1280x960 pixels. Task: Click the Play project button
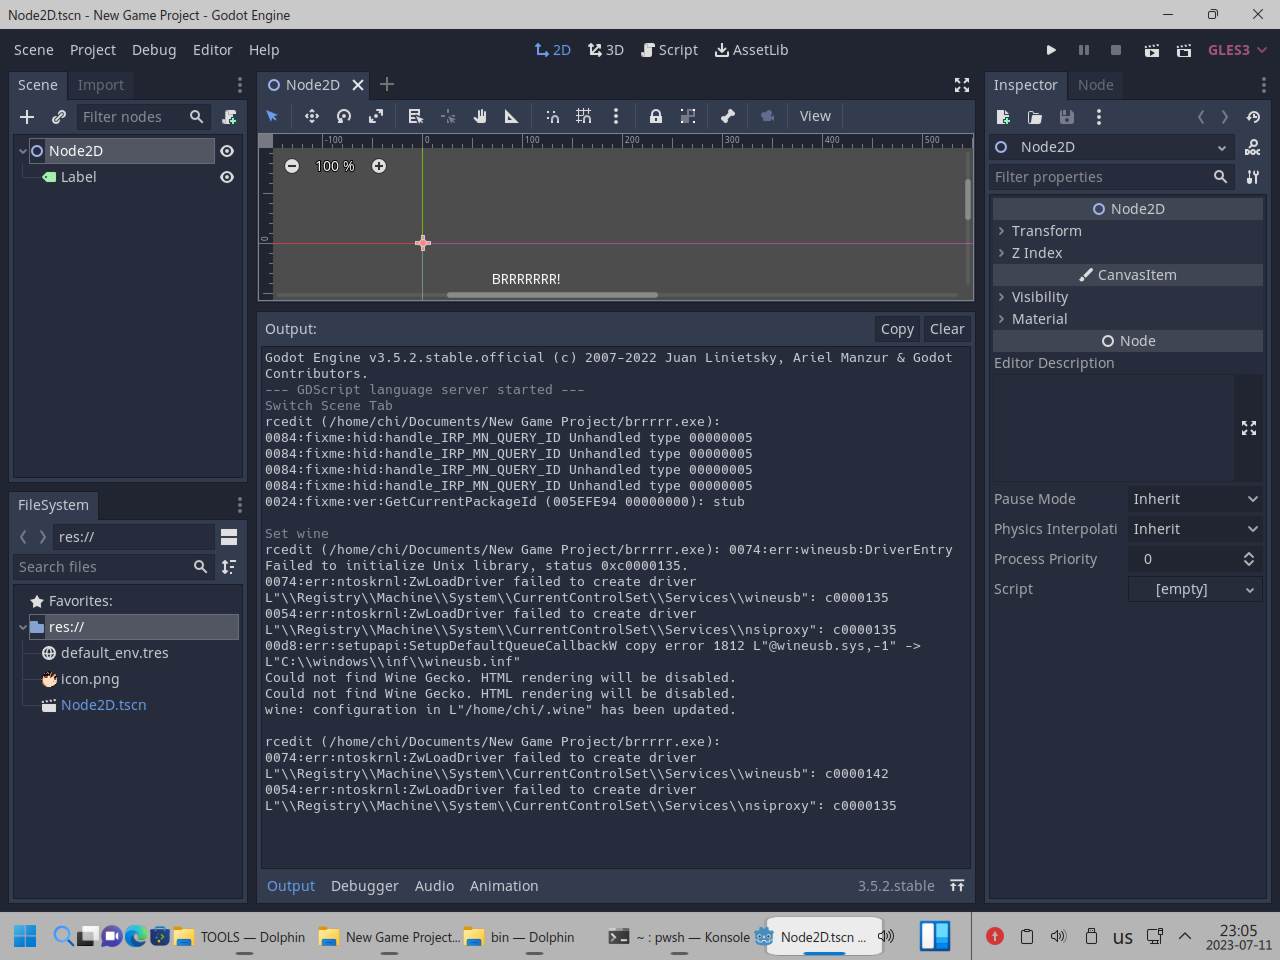[1051, 50]
